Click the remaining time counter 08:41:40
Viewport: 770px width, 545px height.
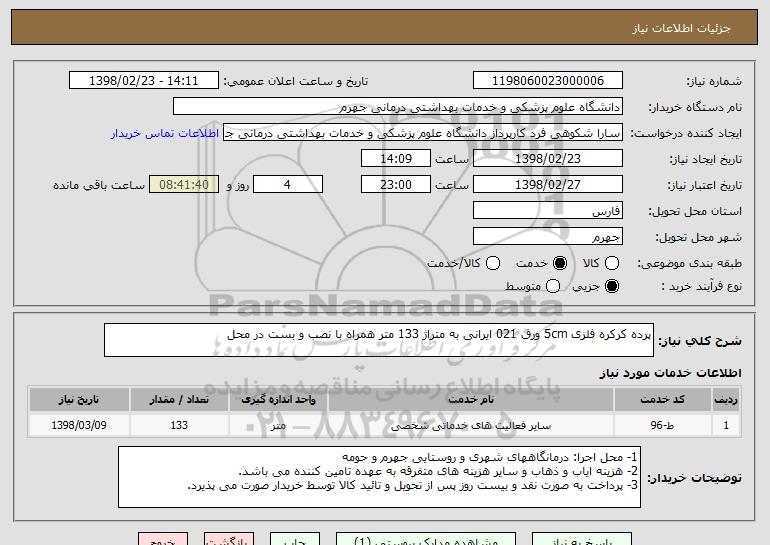(184, 185)
